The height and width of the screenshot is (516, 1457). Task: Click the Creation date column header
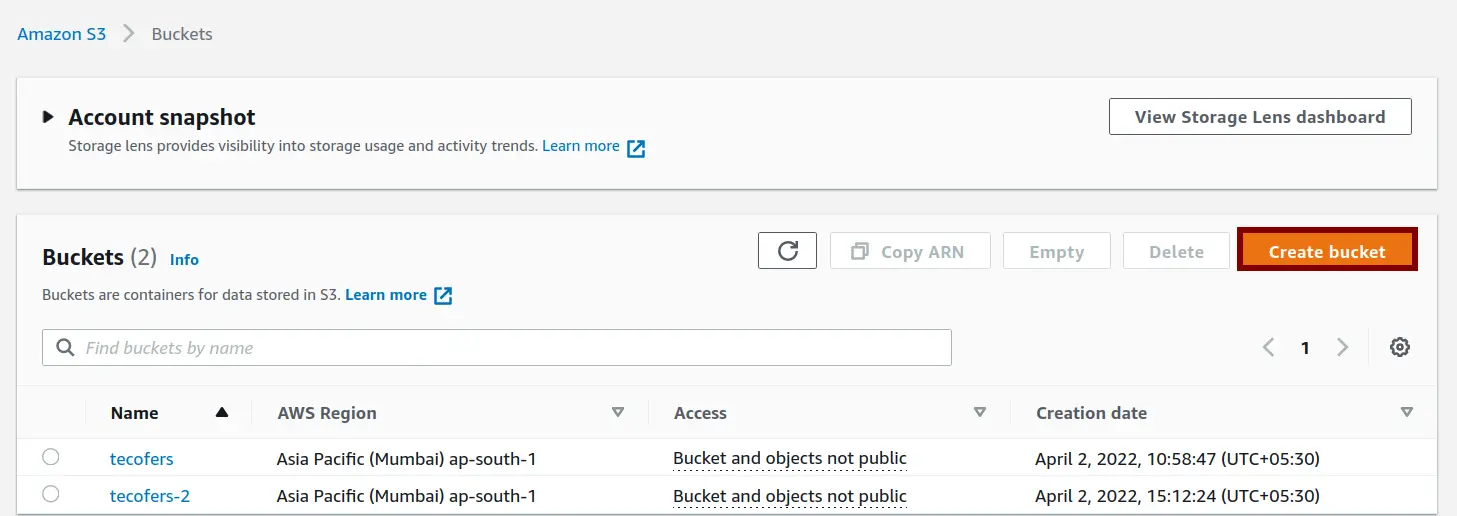[x=1091, y=412]
